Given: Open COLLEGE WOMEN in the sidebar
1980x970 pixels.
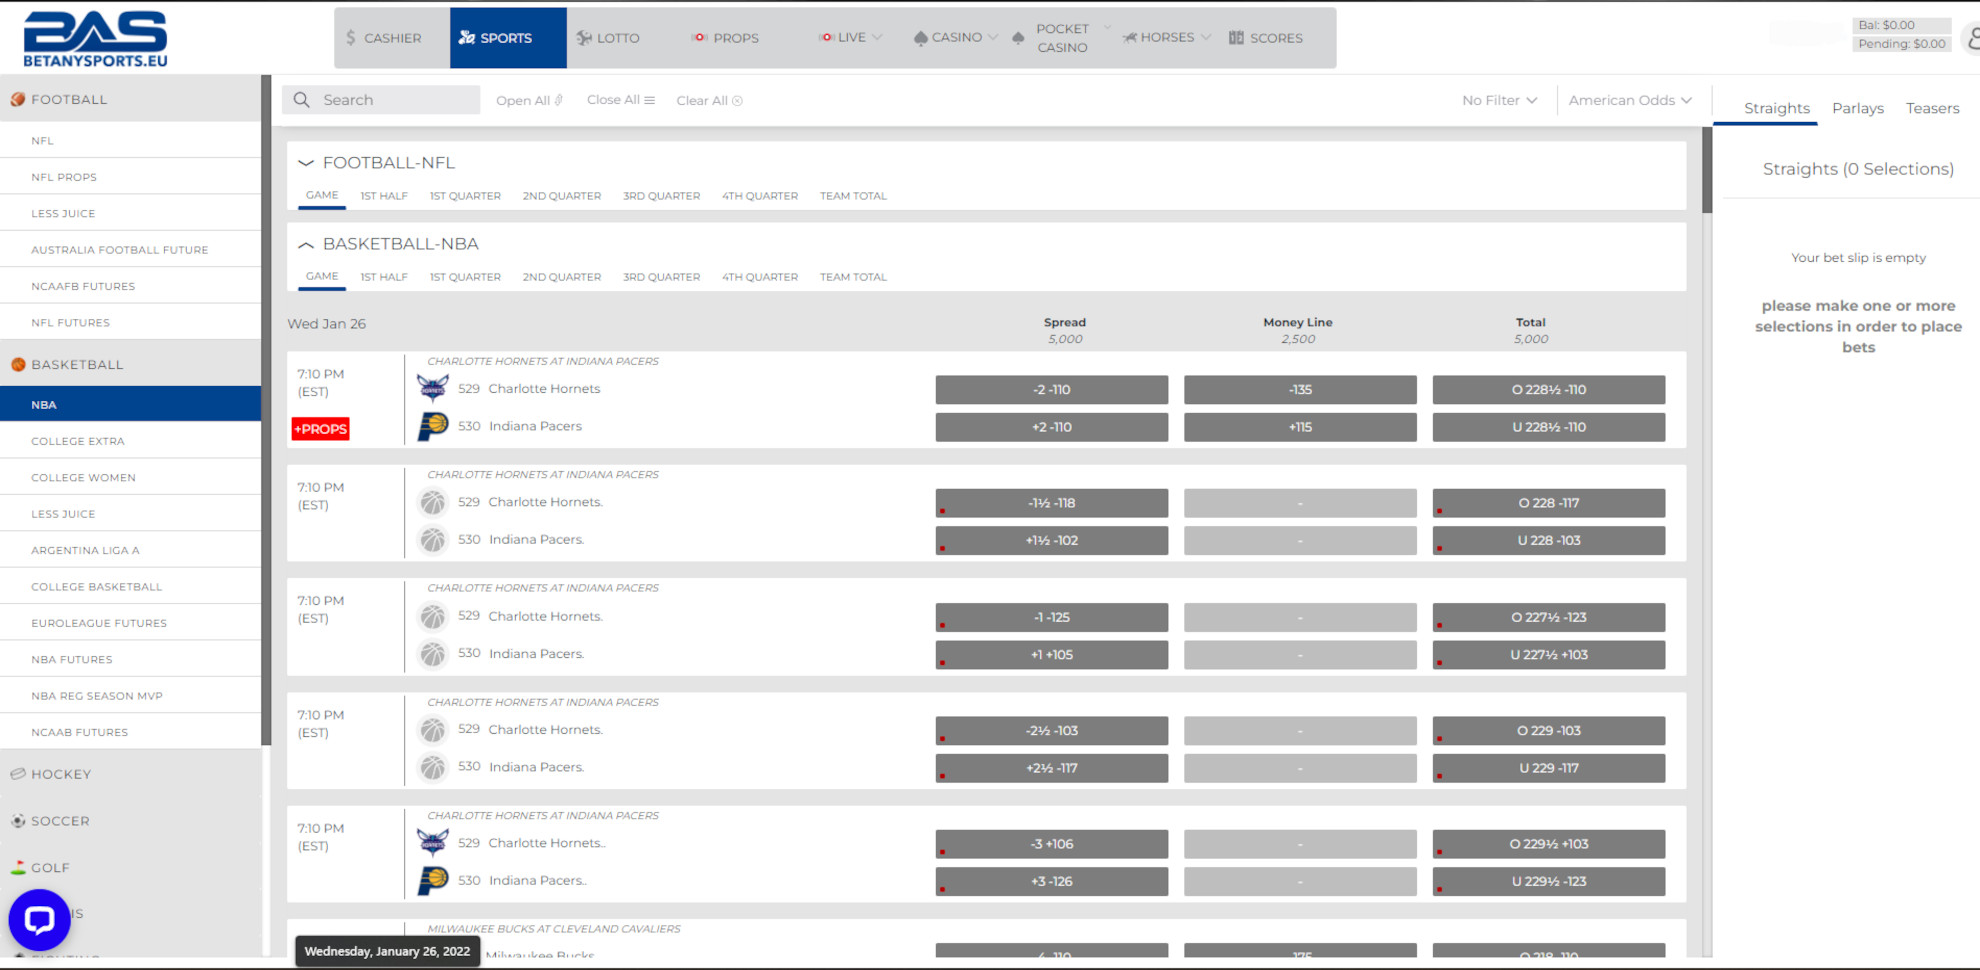Looking at the screenshot, I should pos(131,477).
